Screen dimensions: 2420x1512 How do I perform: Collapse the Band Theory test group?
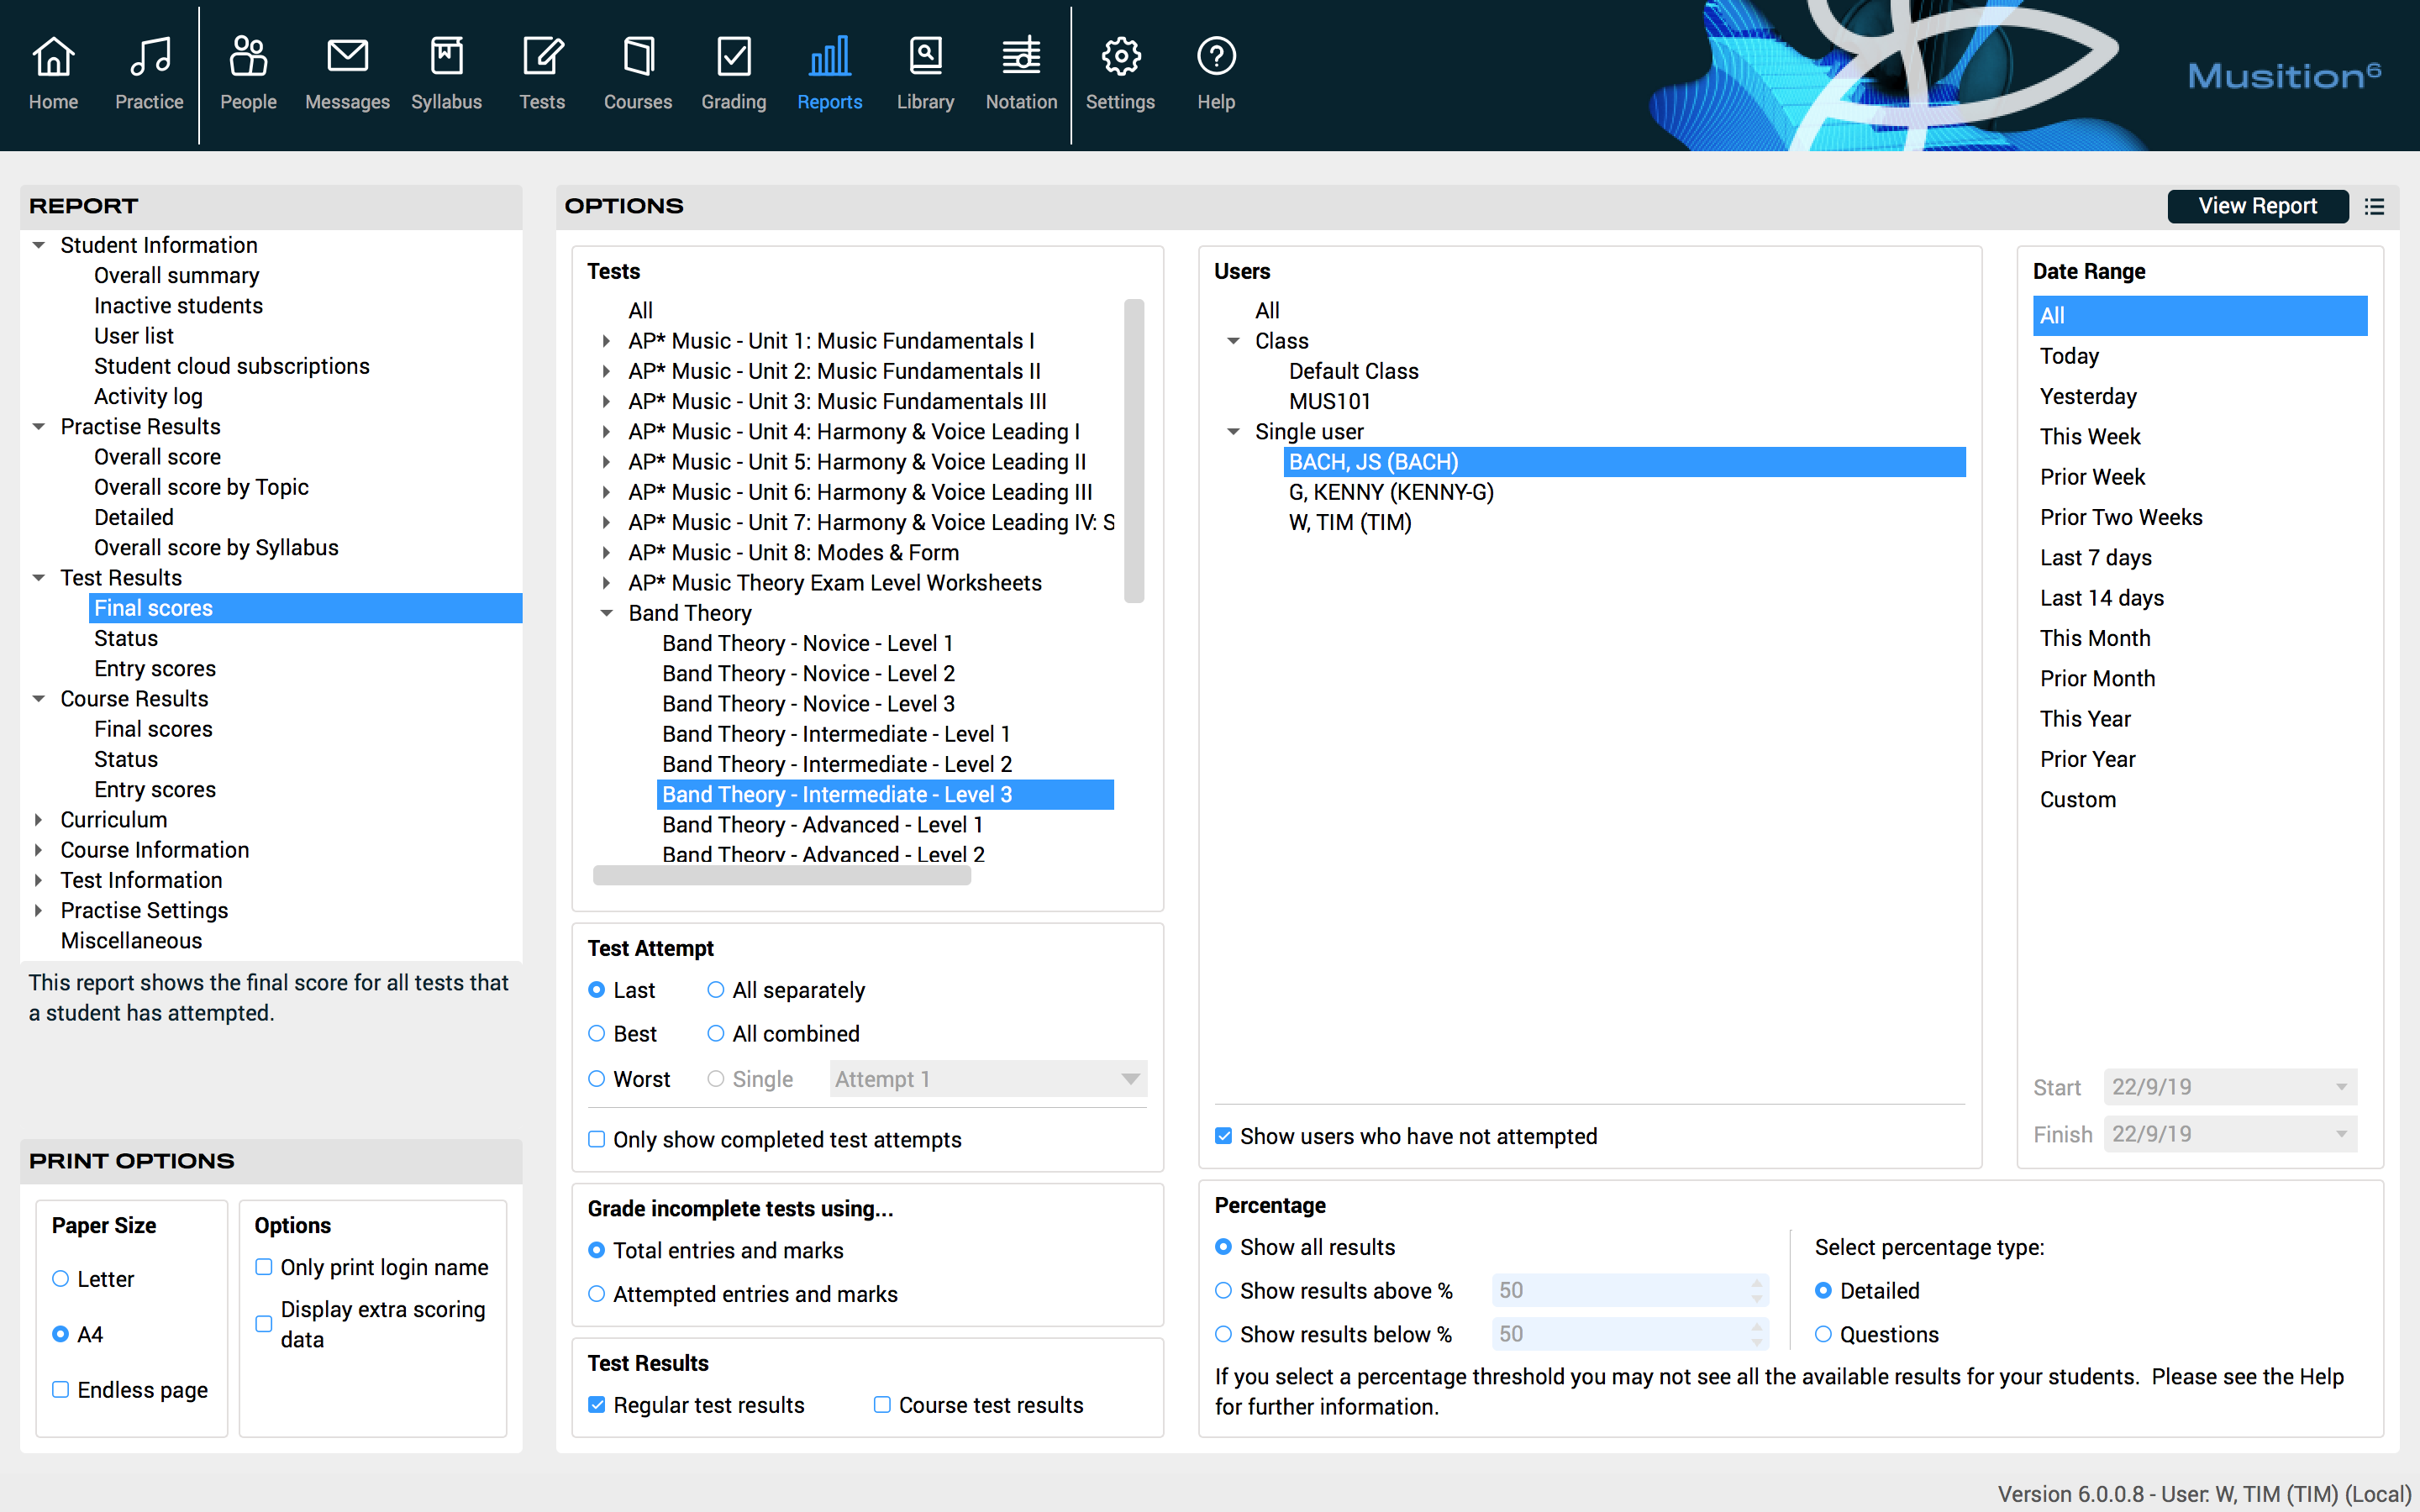click(606, 613)
